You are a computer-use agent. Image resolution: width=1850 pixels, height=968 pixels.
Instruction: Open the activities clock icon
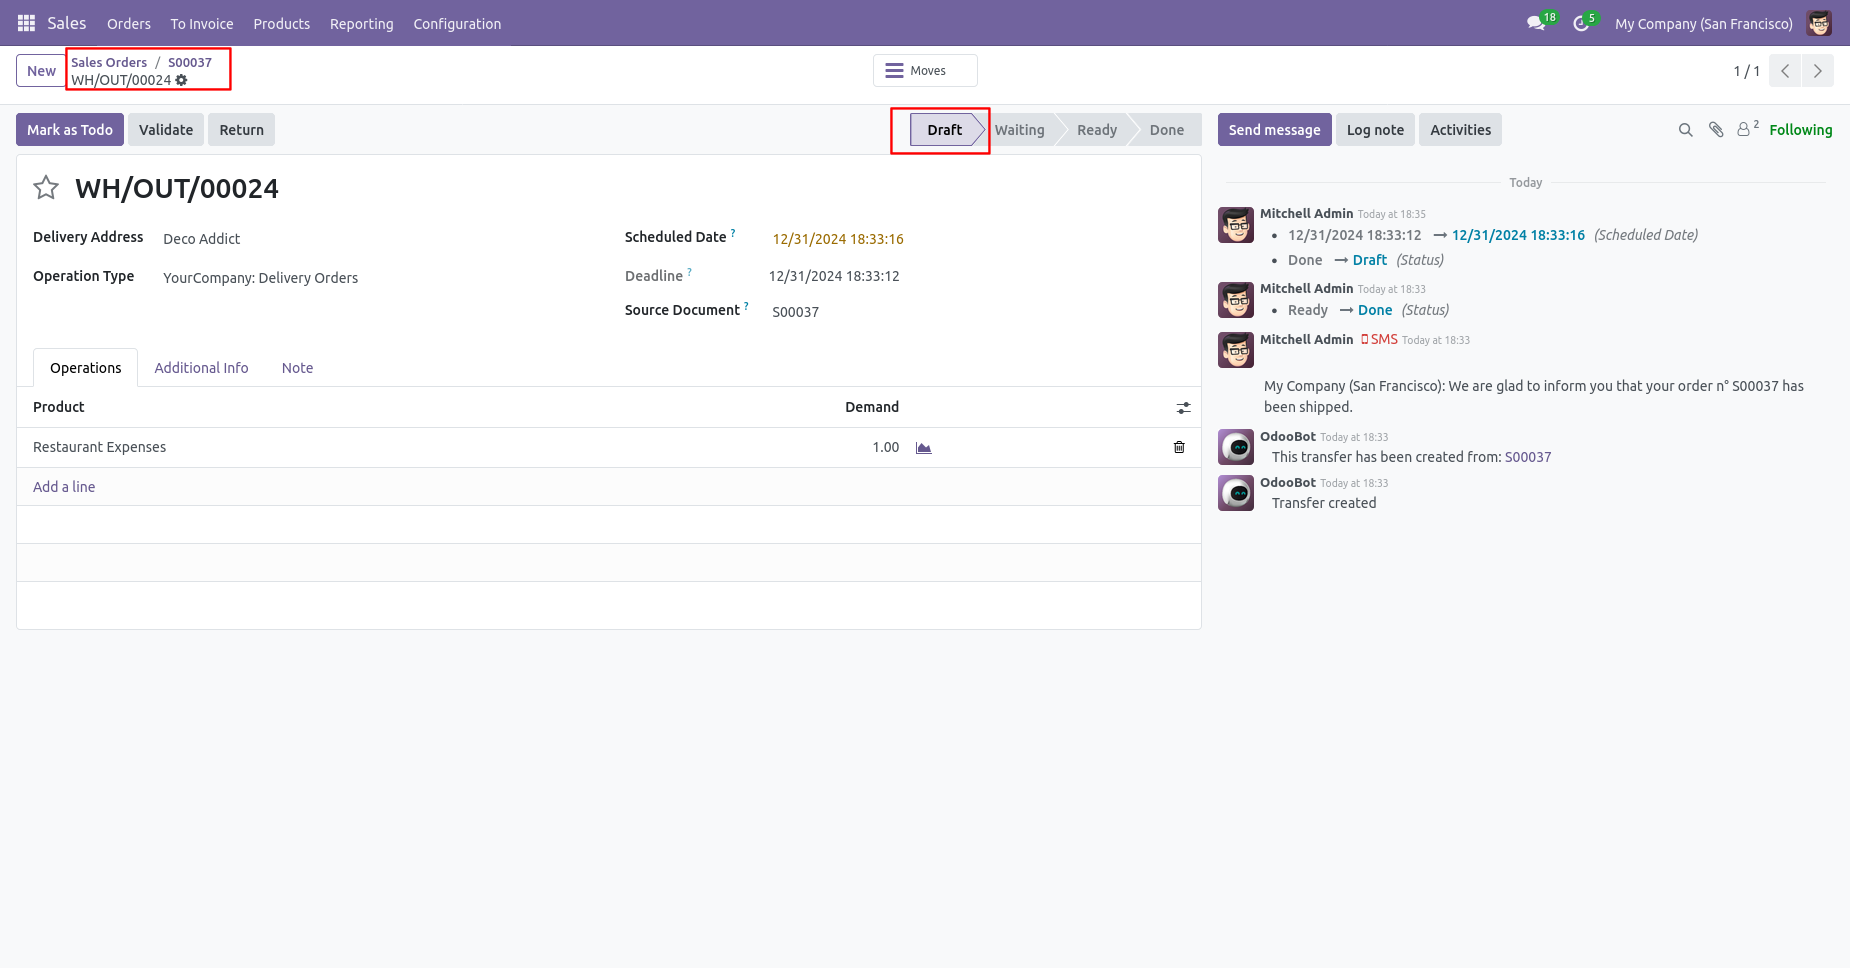[1581, 23]
